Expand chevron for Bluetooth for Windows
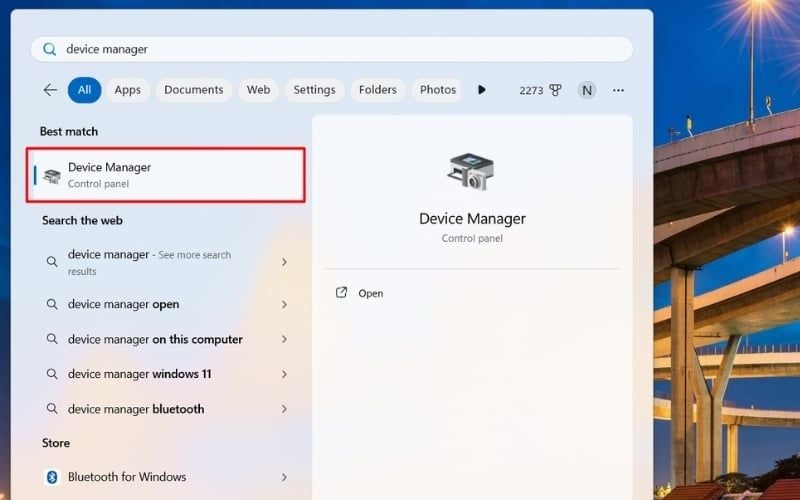 (x=284, y=477)
